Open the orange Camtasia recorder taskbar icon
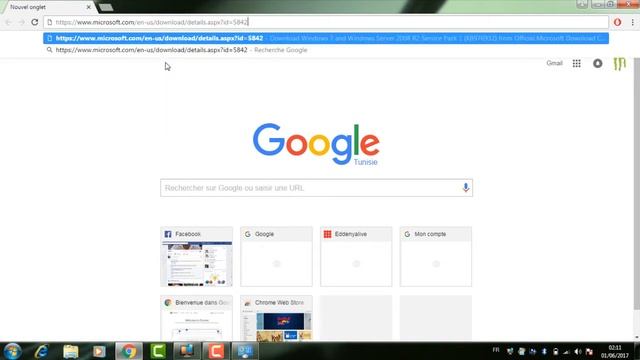This screenshot has height=360, width=640. (x=216, y=351)
